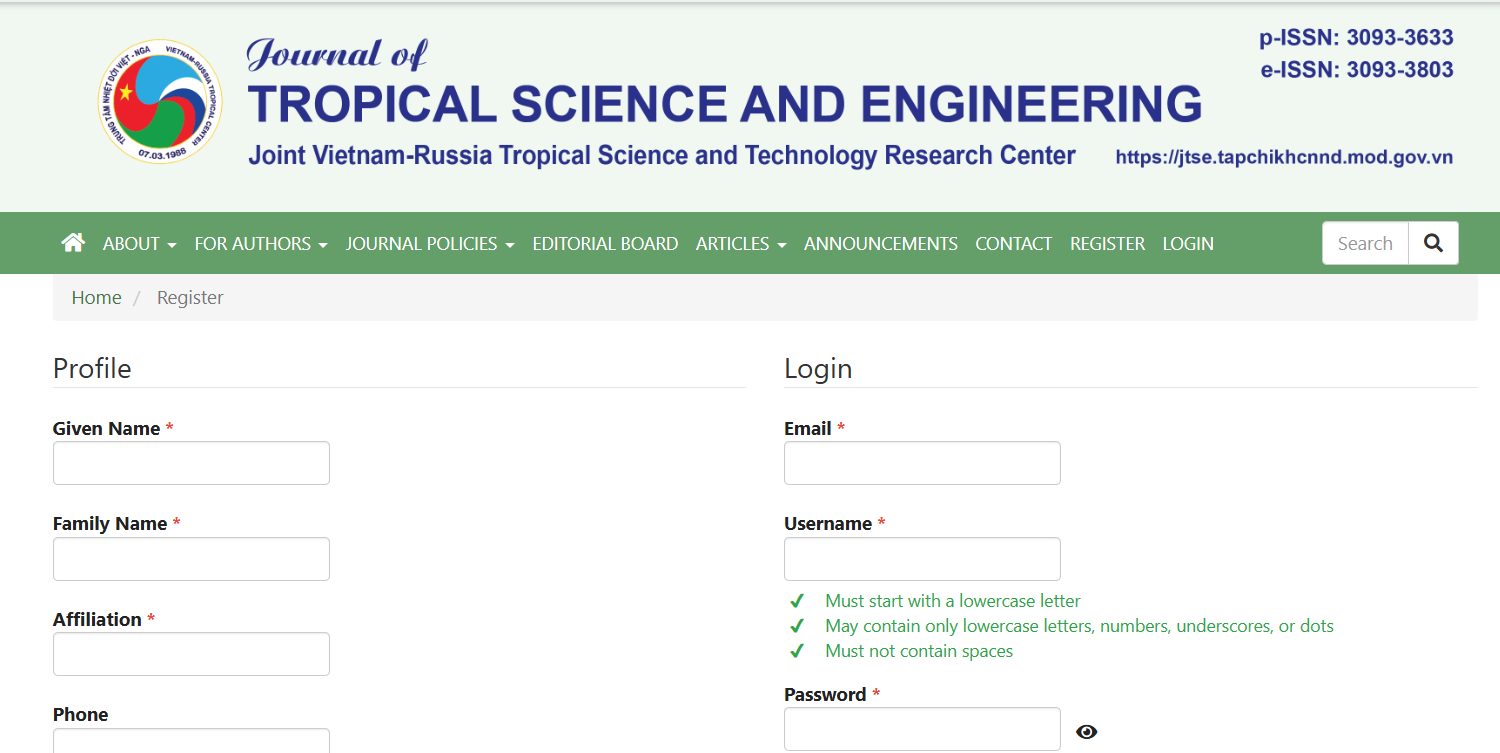
Task: Expand the ABOUT dropdown menu
Action: (x=140, y=243)
